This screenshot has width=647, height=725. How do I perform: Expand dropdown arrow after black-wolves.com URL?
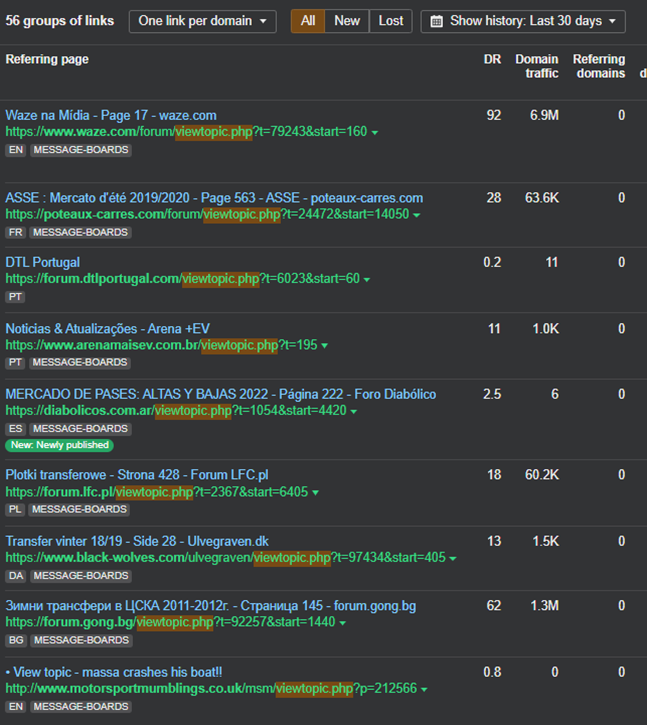pos(453,559)
